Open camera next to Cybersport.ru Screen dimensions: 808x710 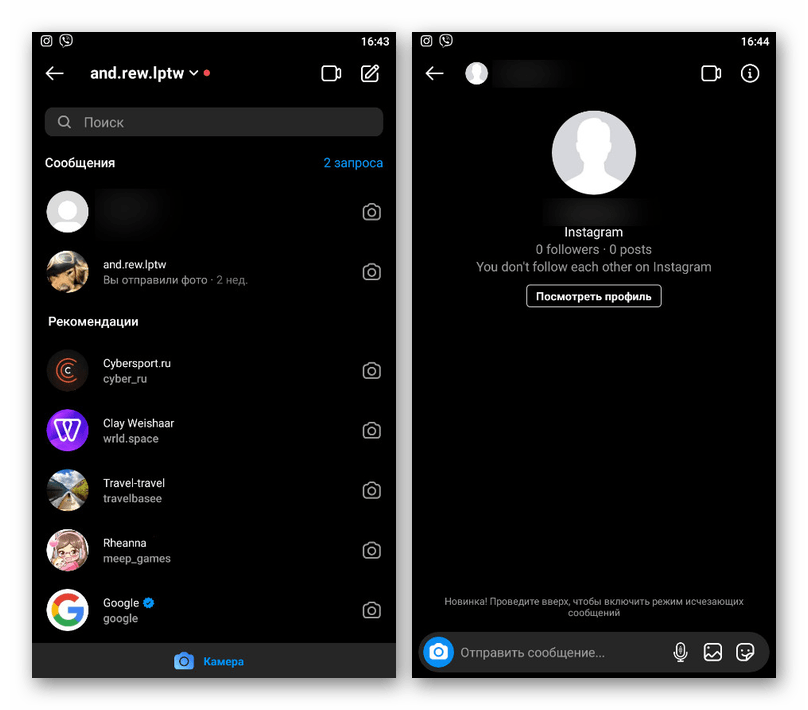(x=372, y=370)
